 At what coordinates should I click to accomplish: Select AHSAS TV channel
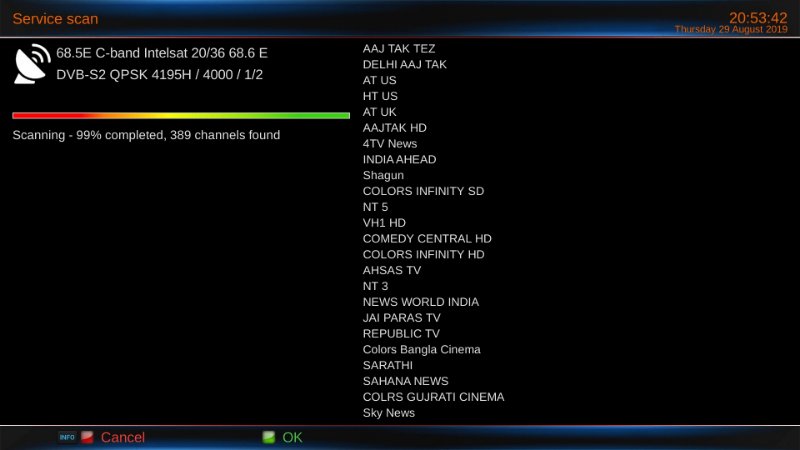click(392, 270)
